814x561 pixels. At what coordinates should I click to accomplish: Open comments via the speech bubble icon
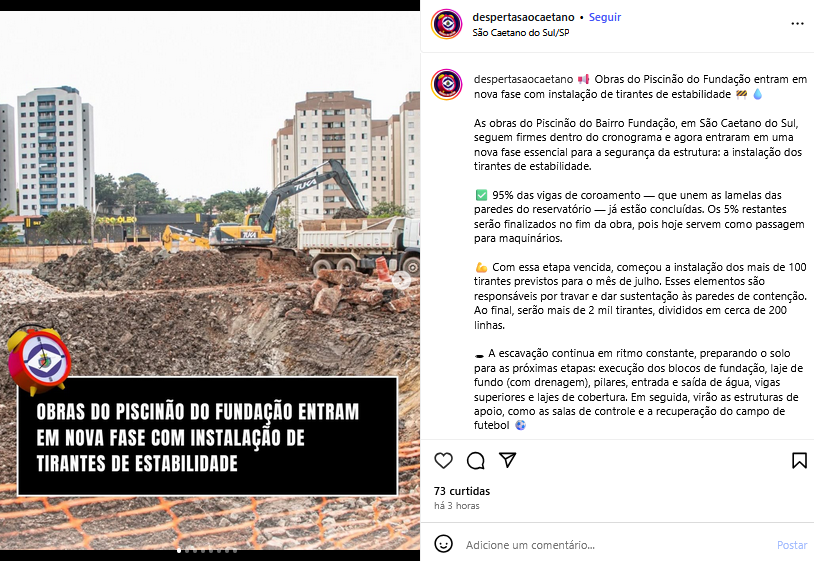tap(476, 460)
